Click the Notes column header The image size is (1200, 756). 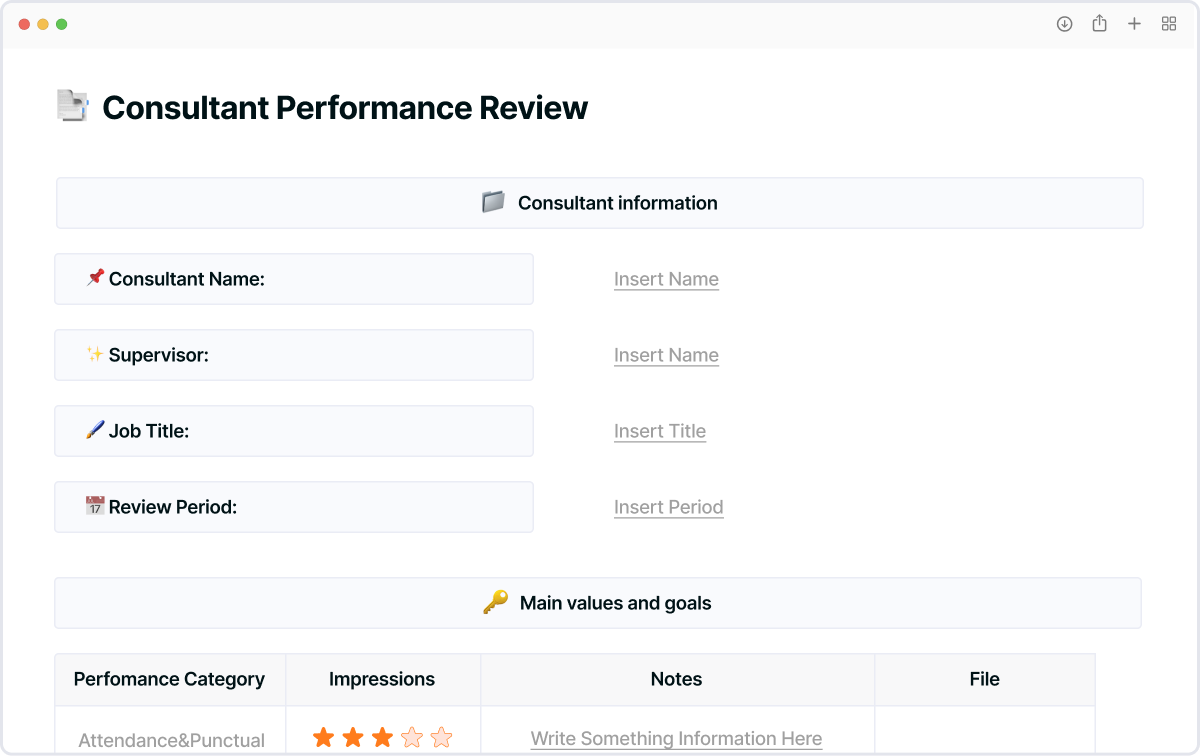[676, 679]
